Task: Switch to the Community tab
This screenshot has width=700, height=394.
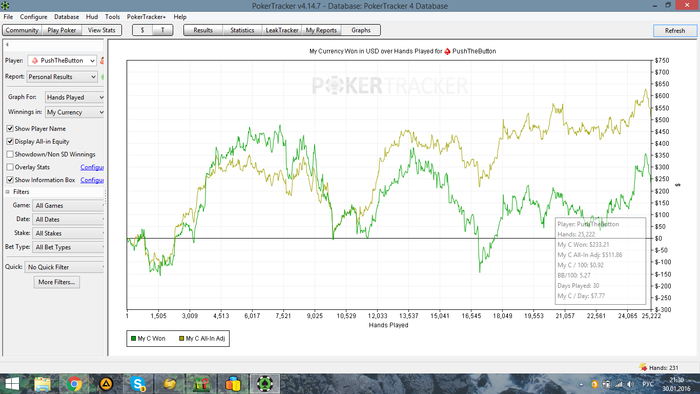Action: [x=22, y=30]
